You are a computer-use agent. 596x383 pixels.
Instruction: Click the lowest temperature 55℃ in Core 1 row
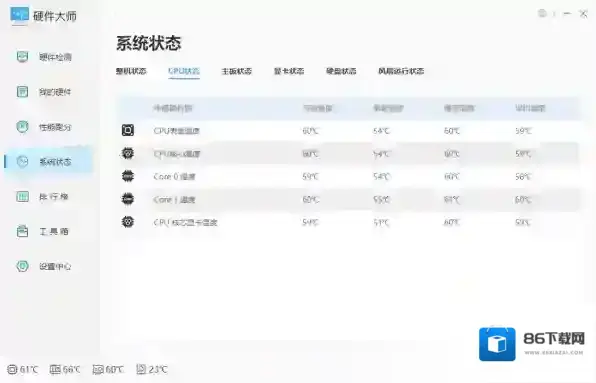pos(381,199)
